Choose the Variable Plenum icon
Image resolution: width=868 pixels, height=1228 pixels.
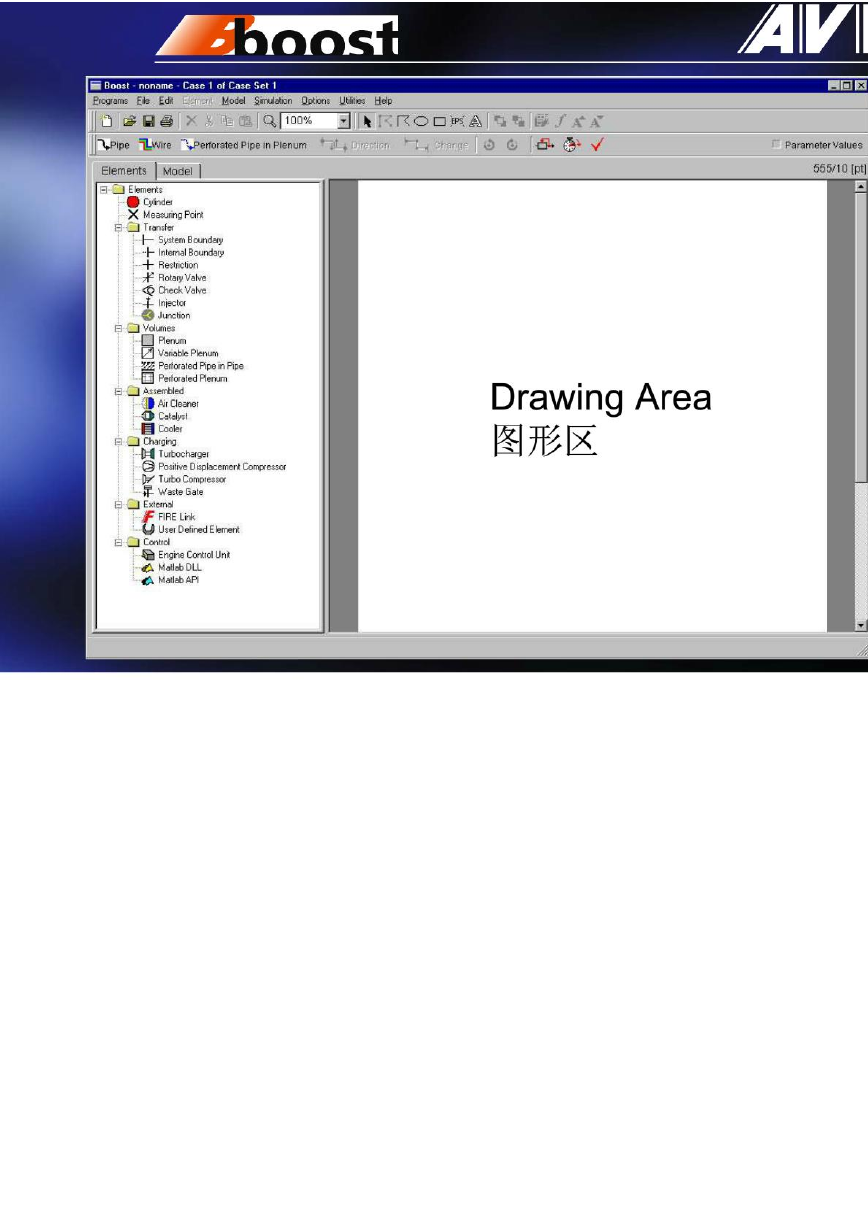pos(148,353)
